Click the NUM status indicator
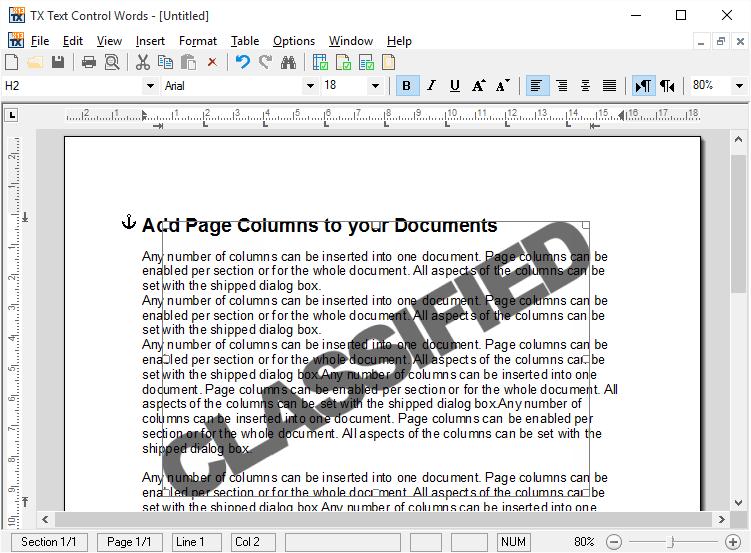The width and height of the screenshot is (751, 553). 513,542
